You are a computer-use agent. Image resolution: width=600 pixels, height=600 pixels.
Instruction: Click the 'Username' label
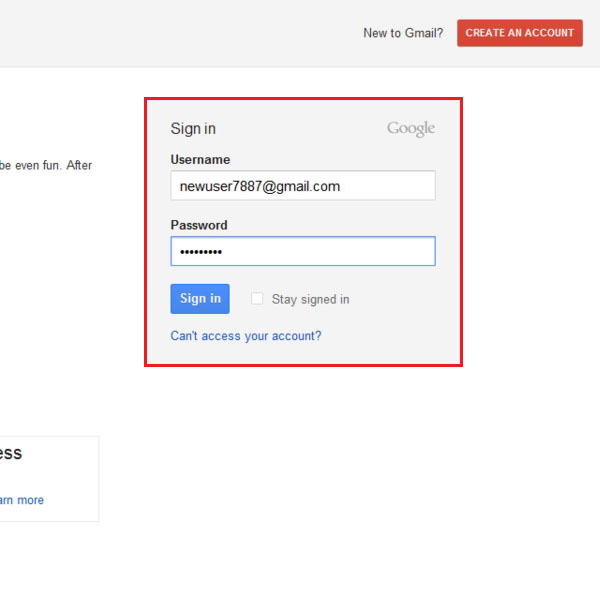[x=200, y=160]
